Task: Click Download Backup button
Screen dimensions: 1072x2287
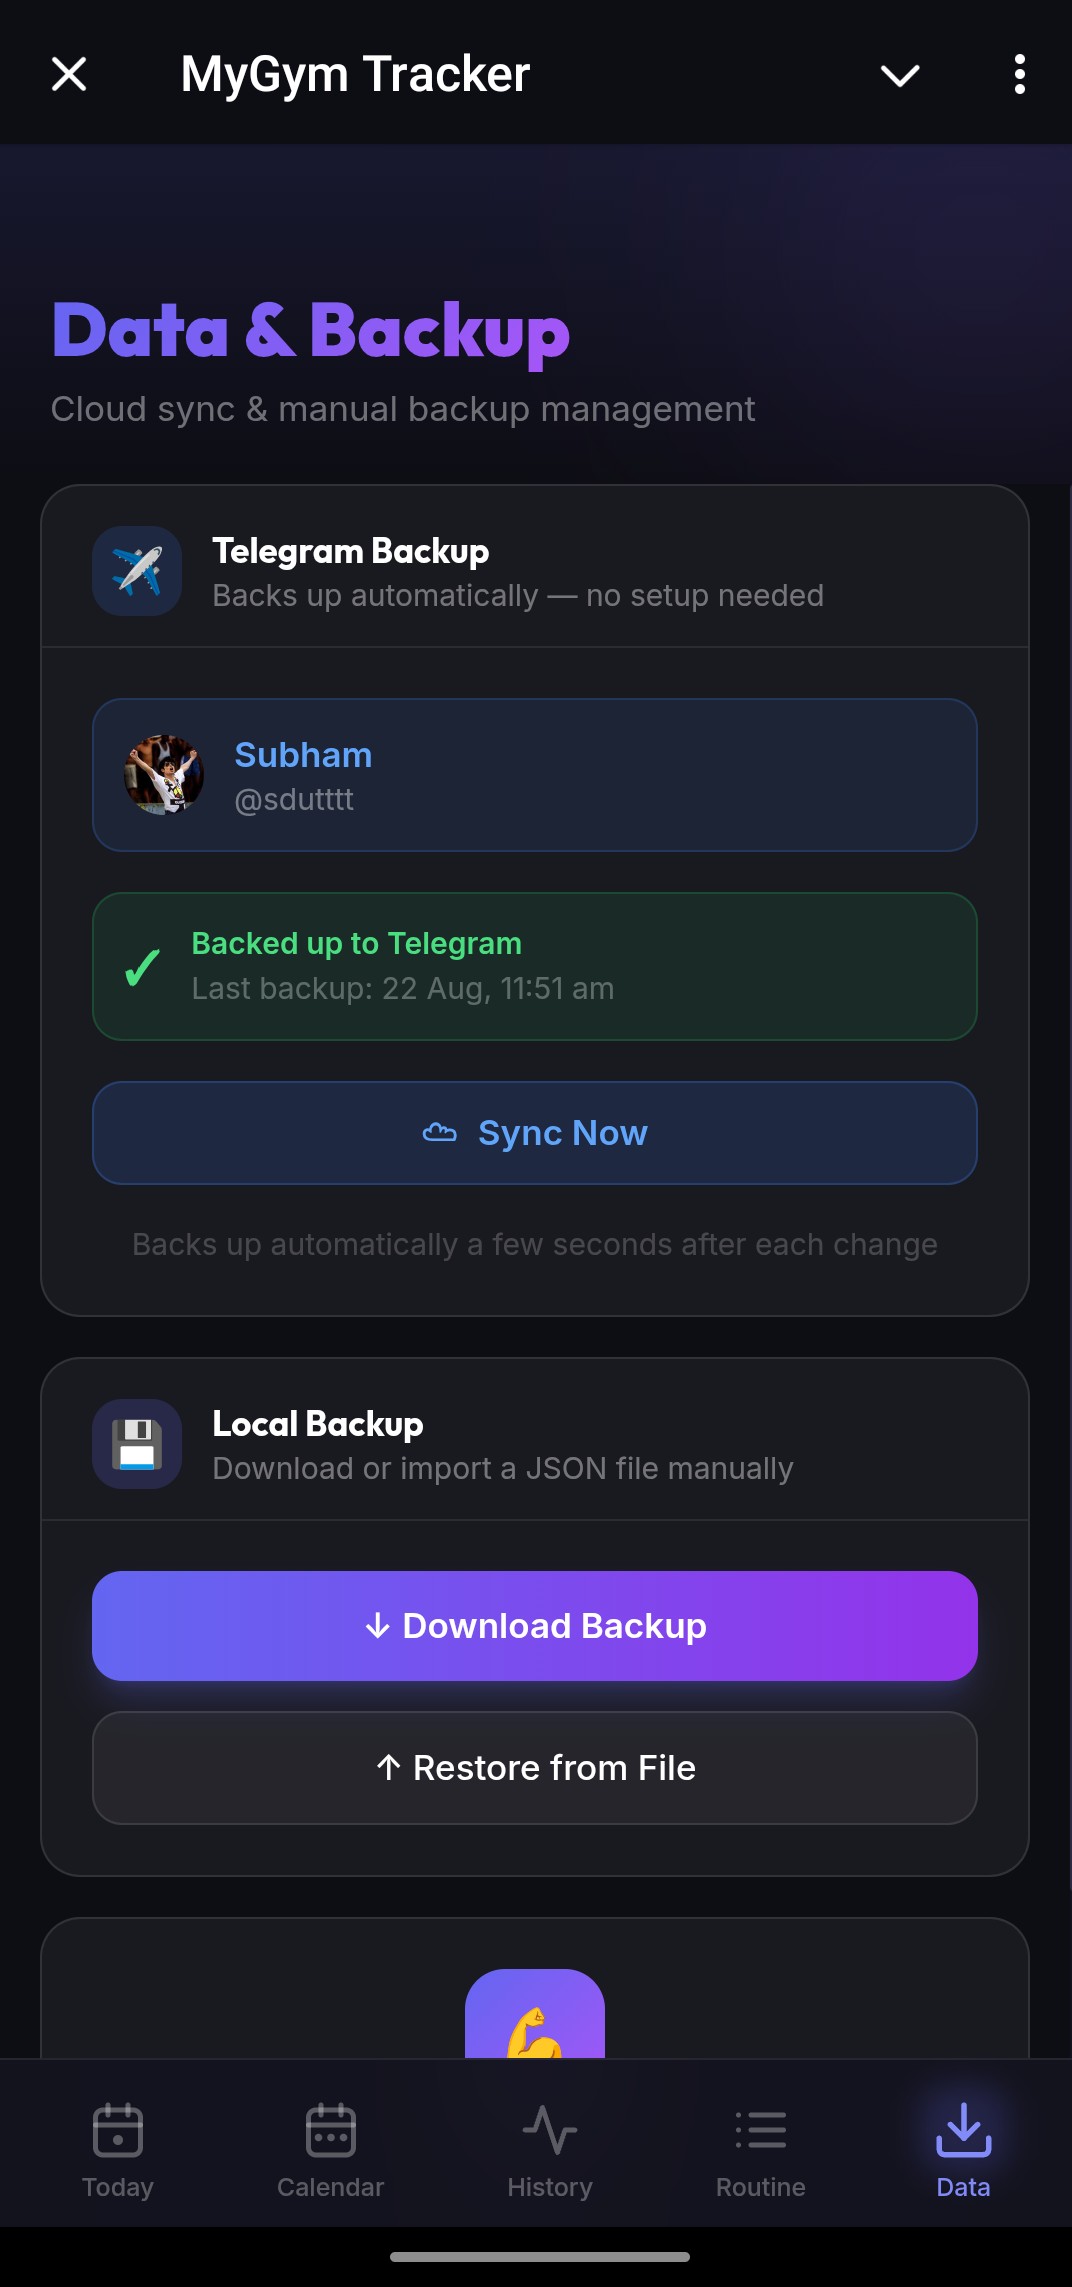Action: [x=535, y=1626]
